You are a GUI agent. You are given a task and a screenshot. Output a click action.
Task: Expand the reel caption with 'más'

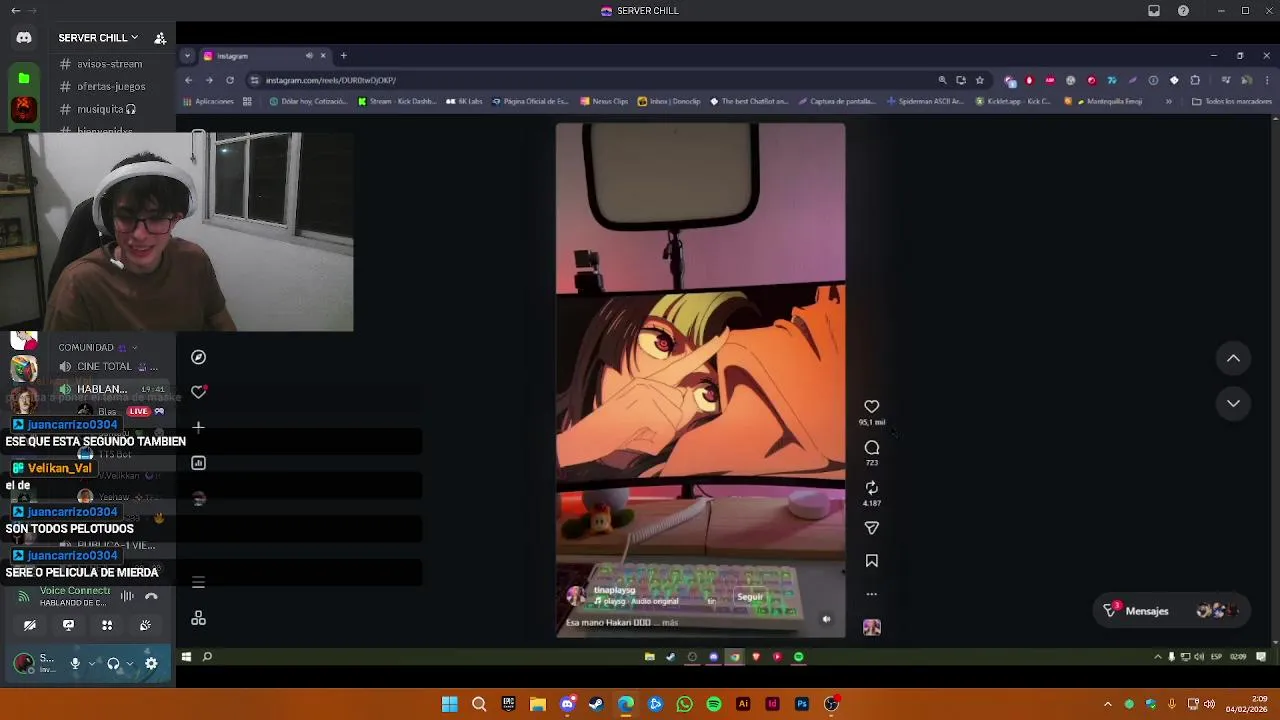tap(670, 622)
